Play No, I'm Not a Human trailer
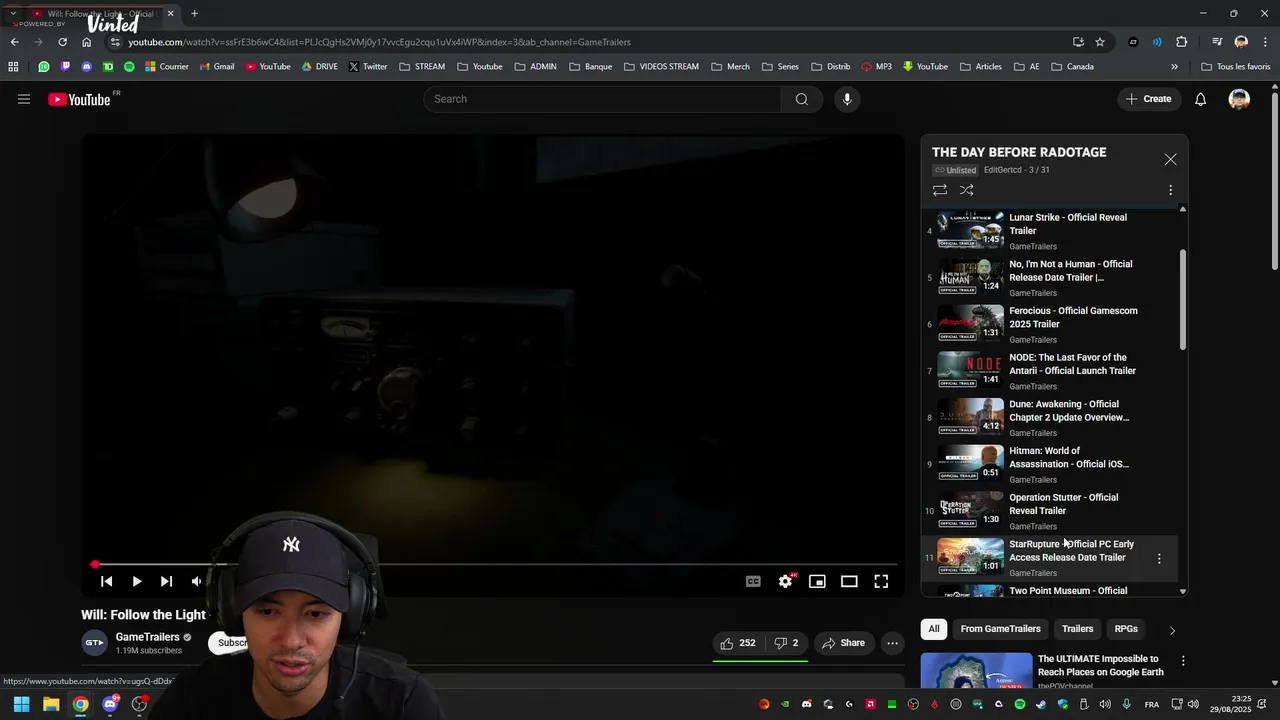Image resolution: width=1280 pixels, height=720 pixels. click(1050, 277)
